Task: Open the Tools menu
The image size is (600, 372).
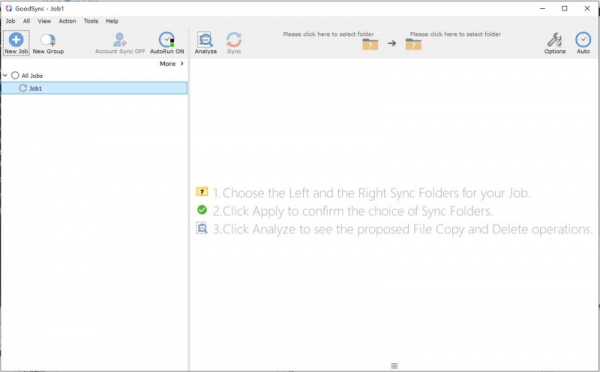Action: coord(91,21)
